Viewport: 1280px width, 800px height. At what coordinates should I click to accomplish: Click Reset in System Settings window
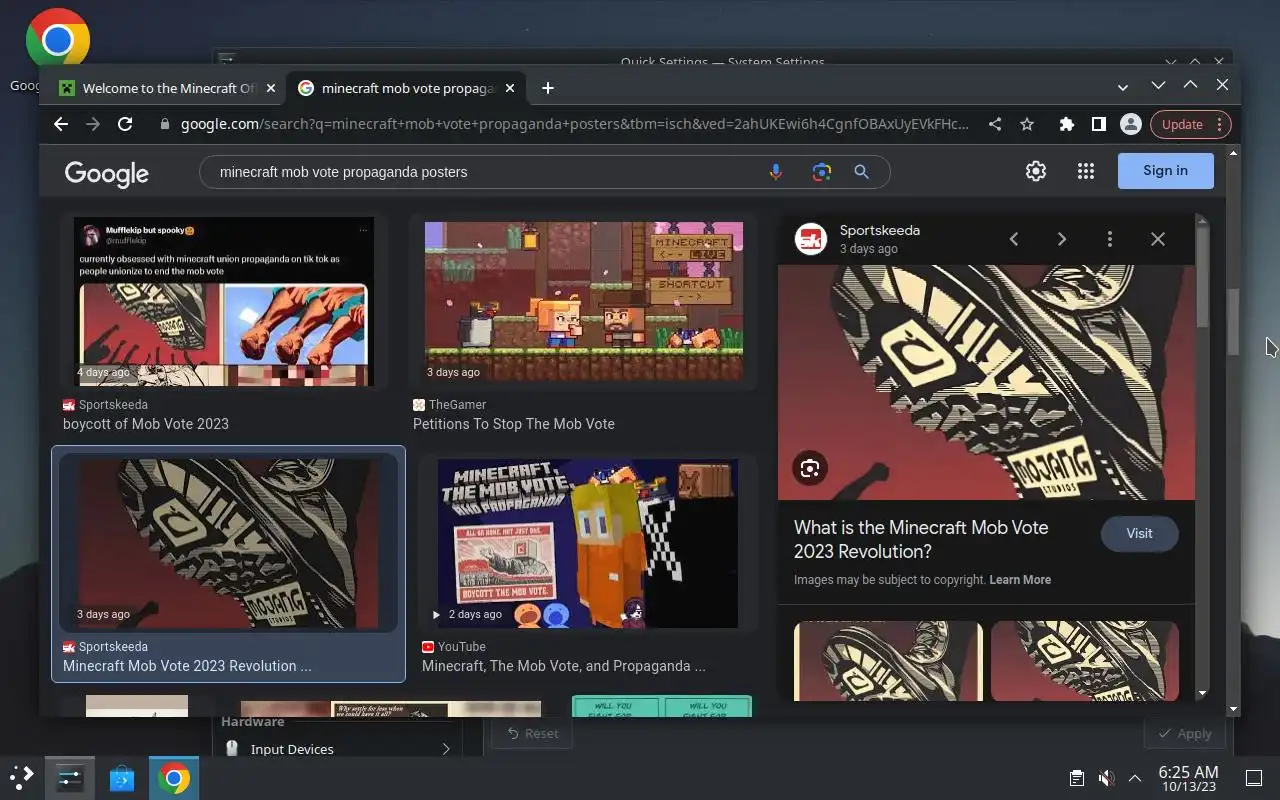click(x=532, y=733)
